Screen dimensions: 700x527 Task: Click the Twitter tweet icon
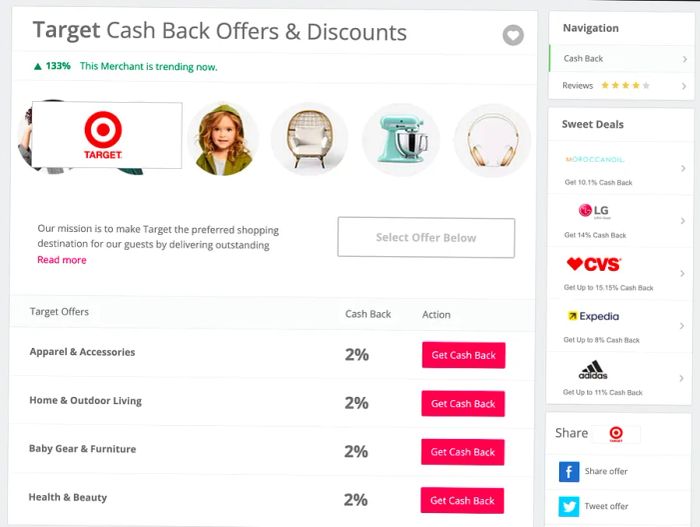569,506
